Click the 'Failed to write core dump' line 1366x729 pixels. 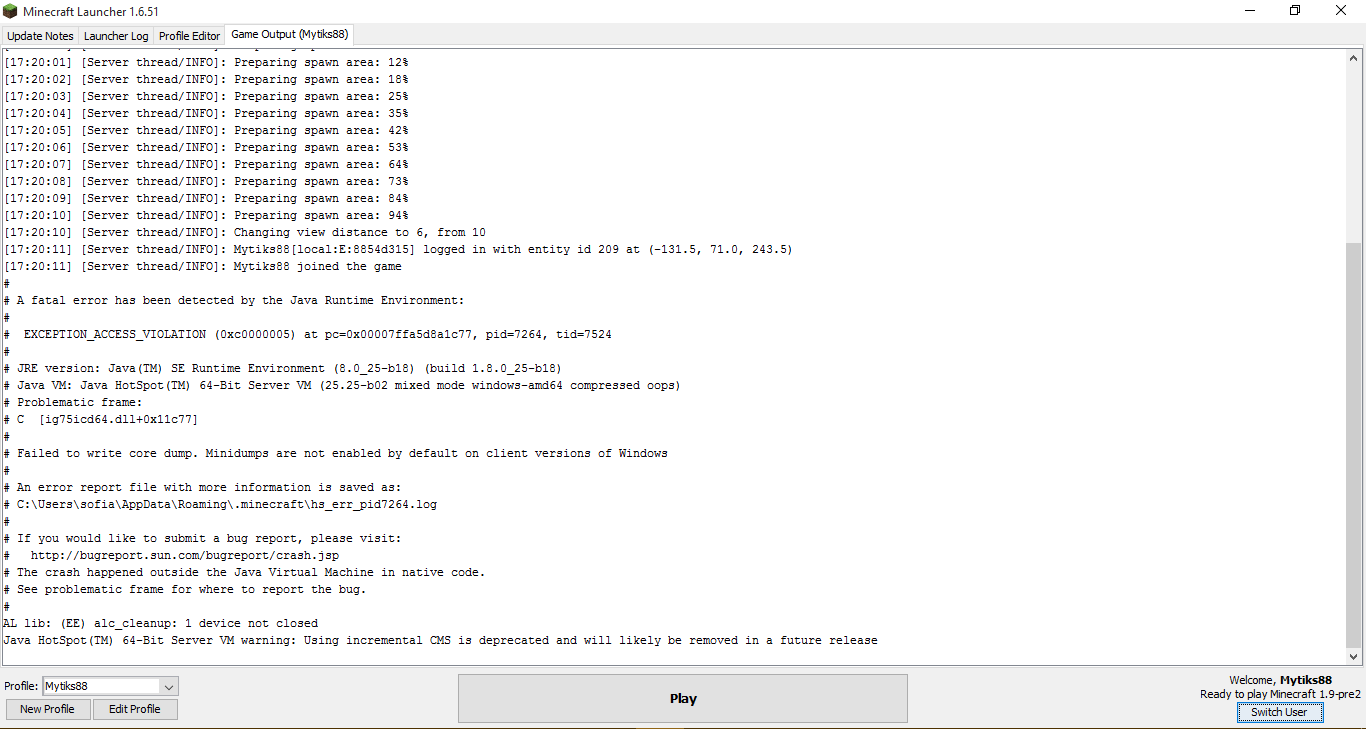336,453
